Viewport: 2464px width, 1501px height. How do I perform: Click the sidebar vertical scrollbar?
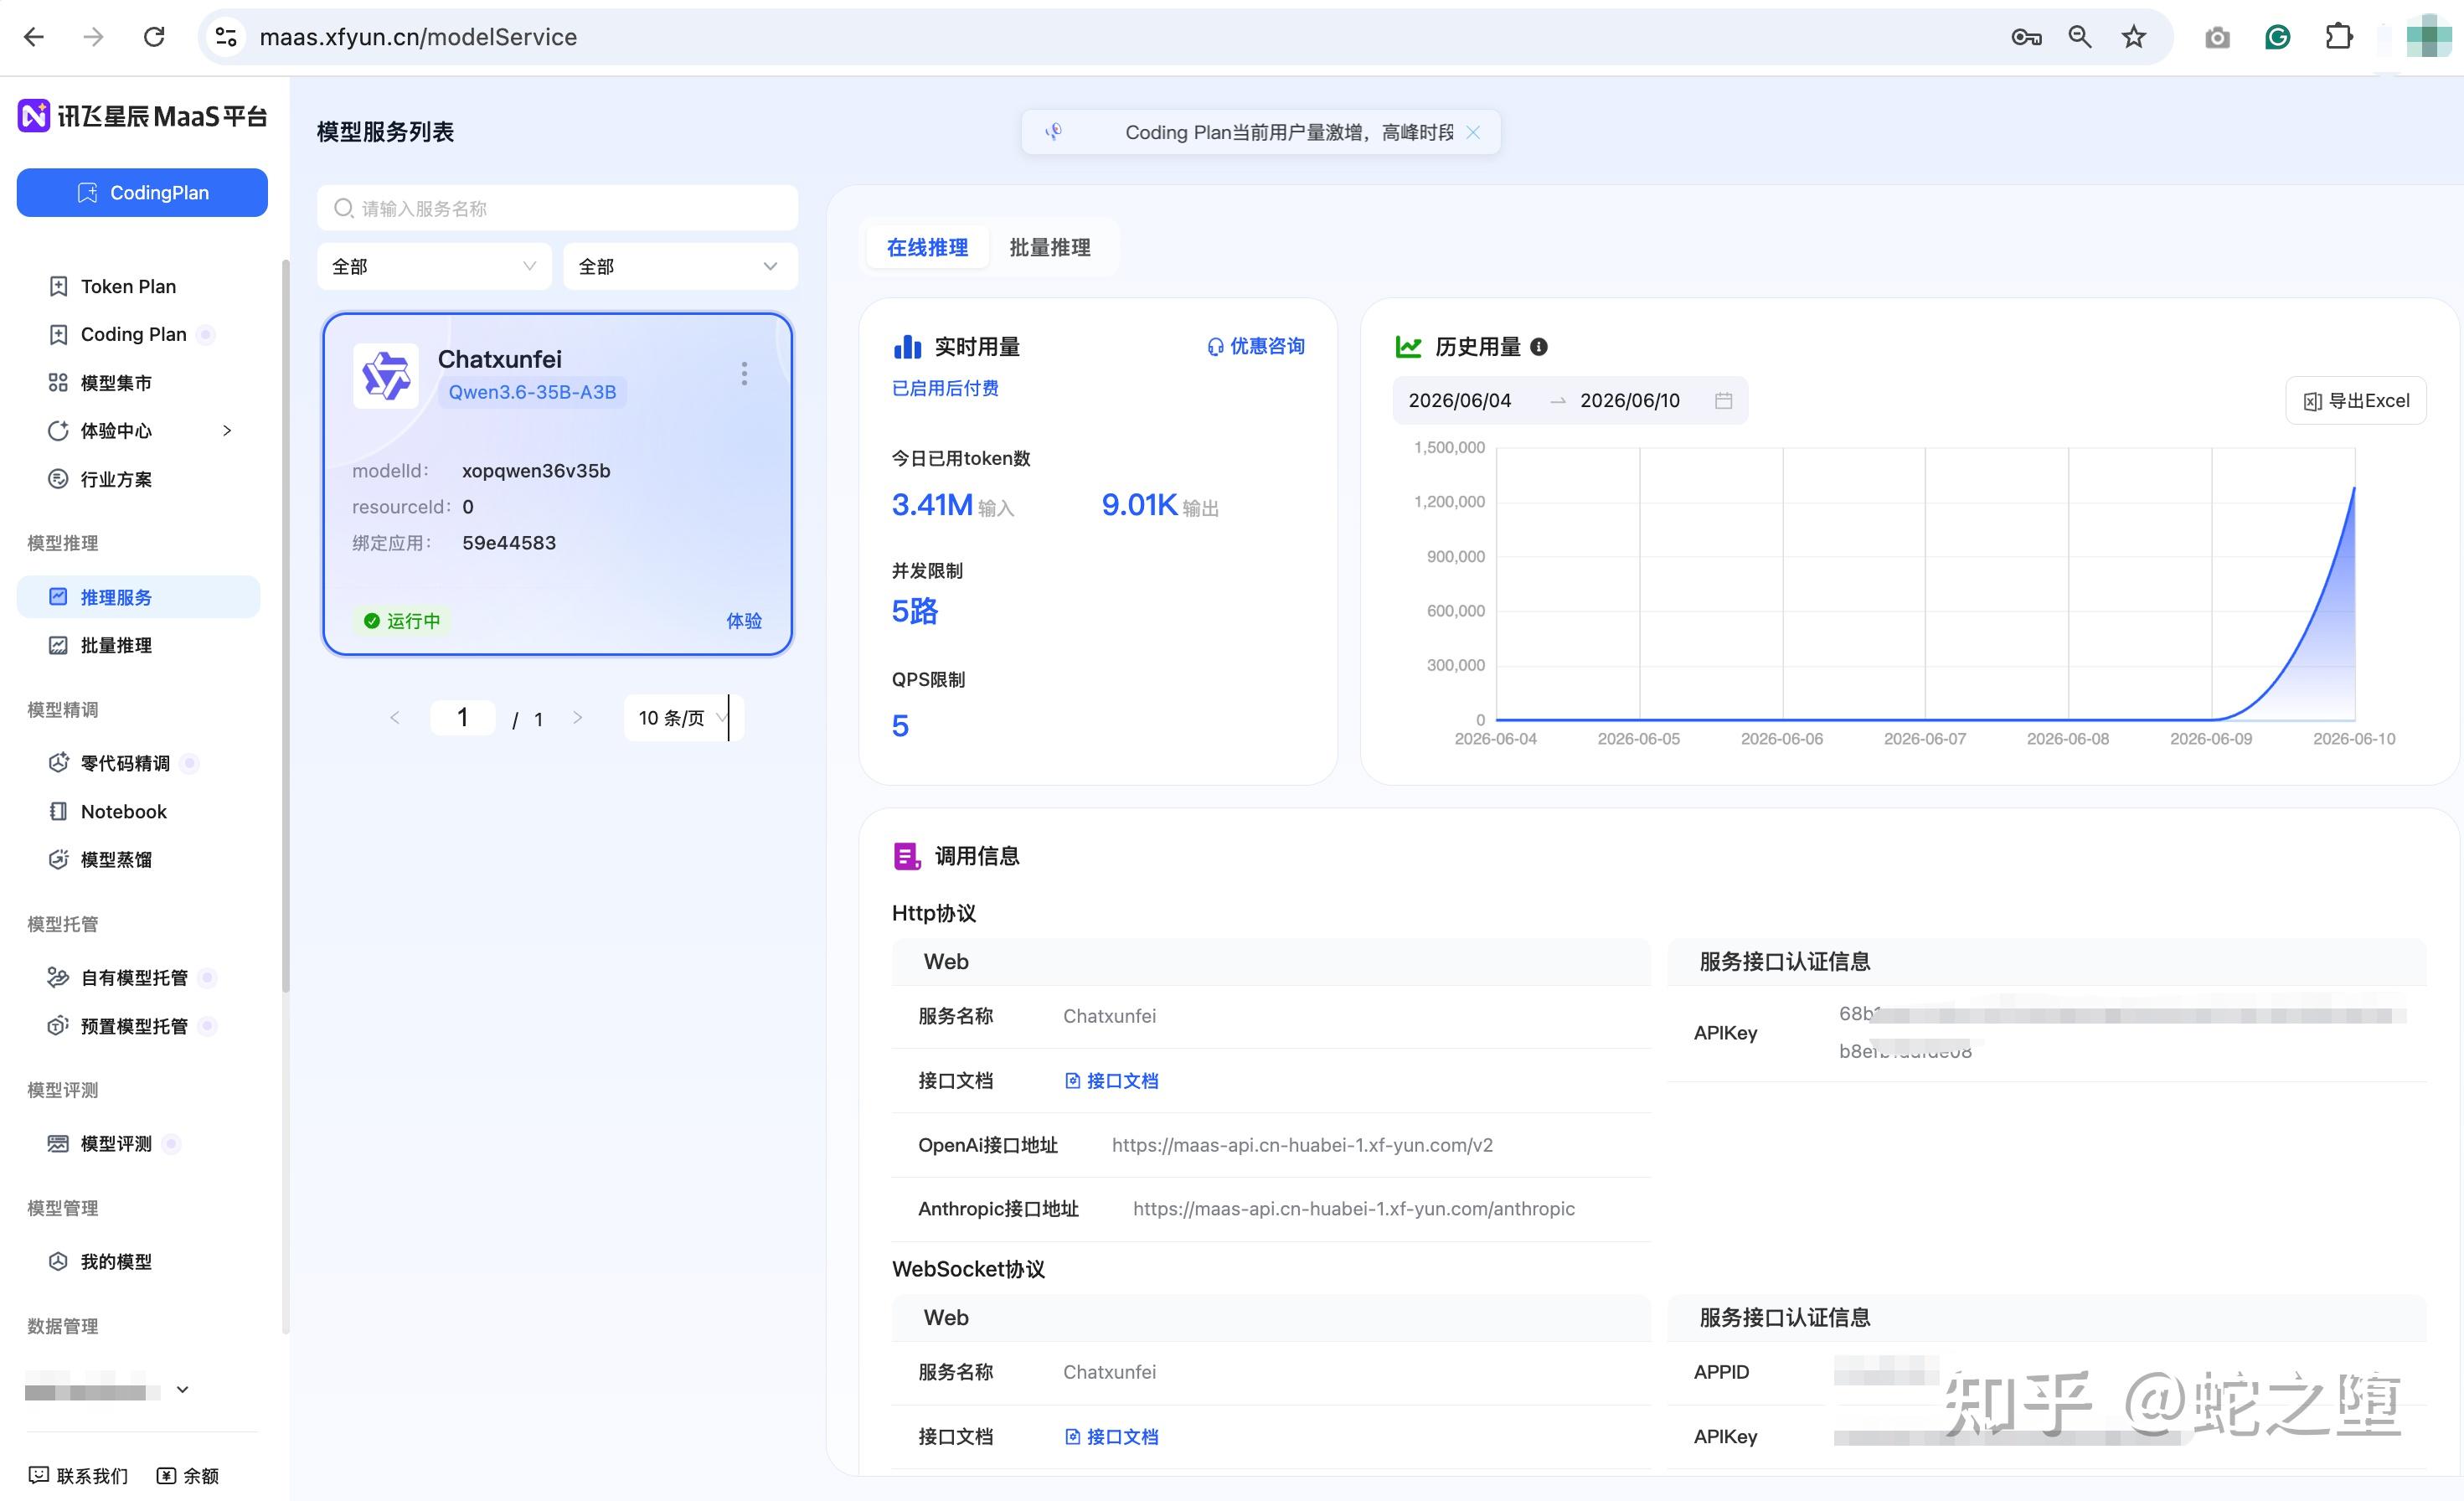(x=286, y=625)
